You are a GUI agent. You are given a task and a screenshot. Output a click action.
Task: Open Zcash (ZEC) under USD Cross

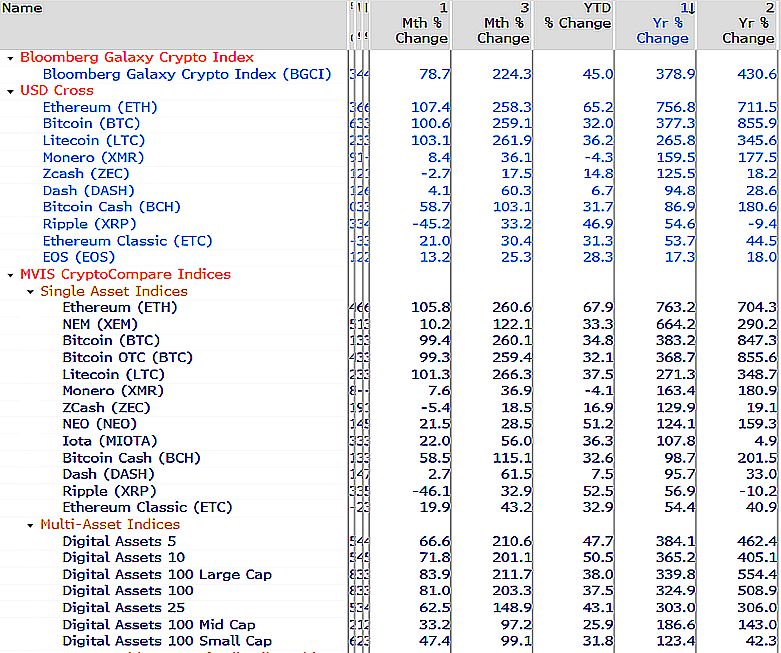(x=86, y=174)
